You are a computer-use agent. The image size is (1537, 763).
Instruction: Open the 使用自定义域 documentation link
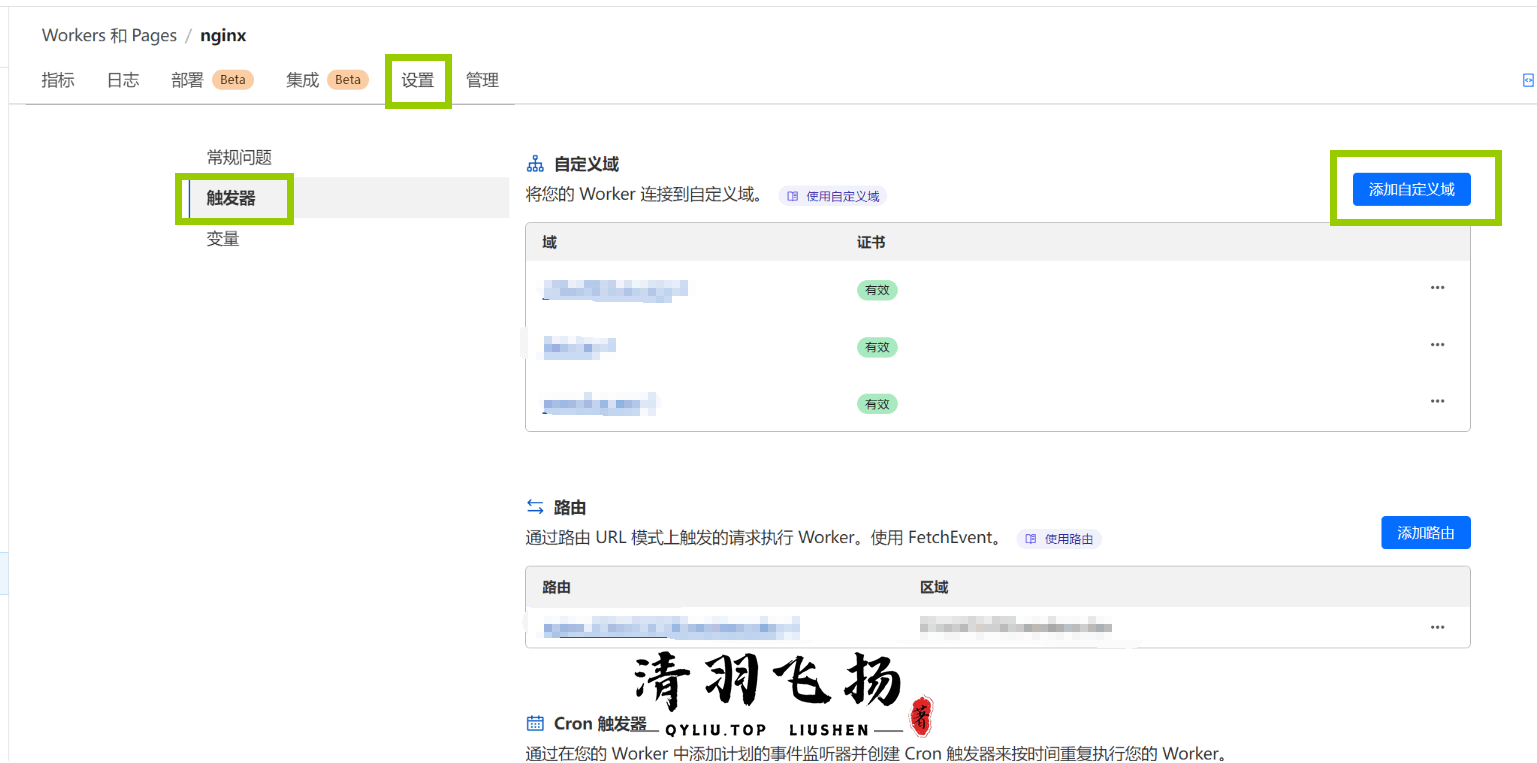(x=833, y=196)
